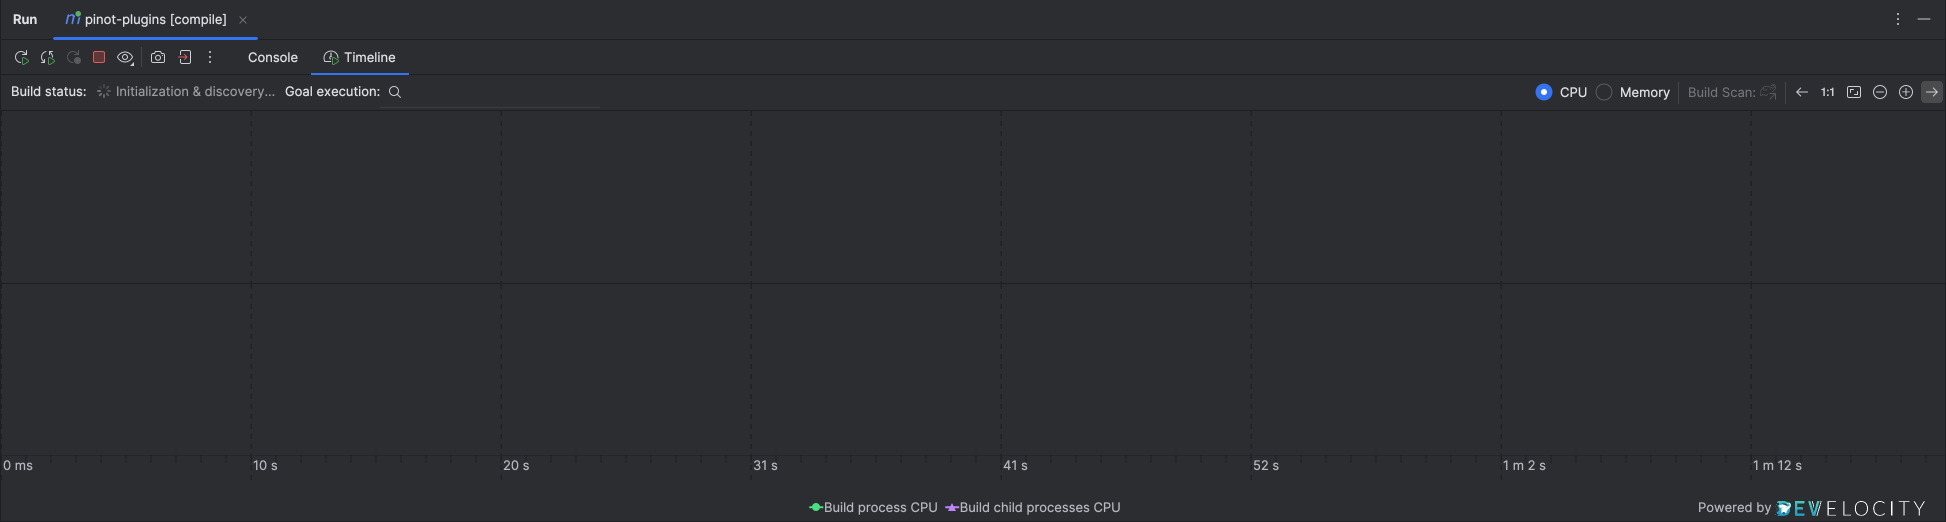Toggle the scroll-to-end right arrow button
1946x522 pixels.
[x=1932, y=92]
